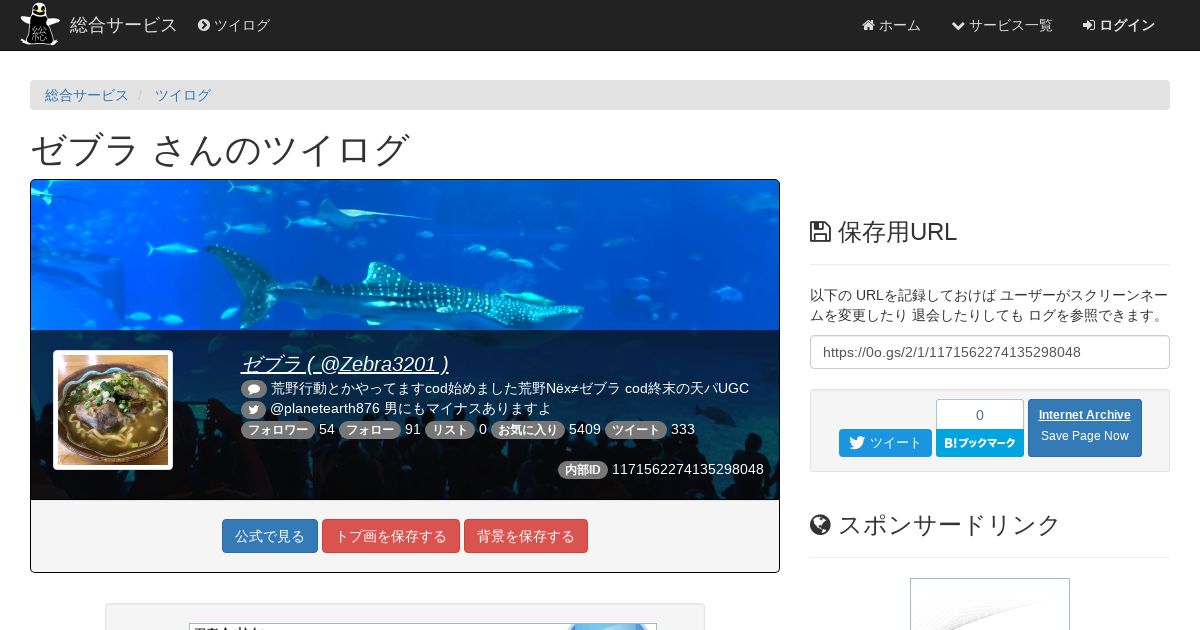Click chevron icon beside サービス一覧

pos(958,25)
